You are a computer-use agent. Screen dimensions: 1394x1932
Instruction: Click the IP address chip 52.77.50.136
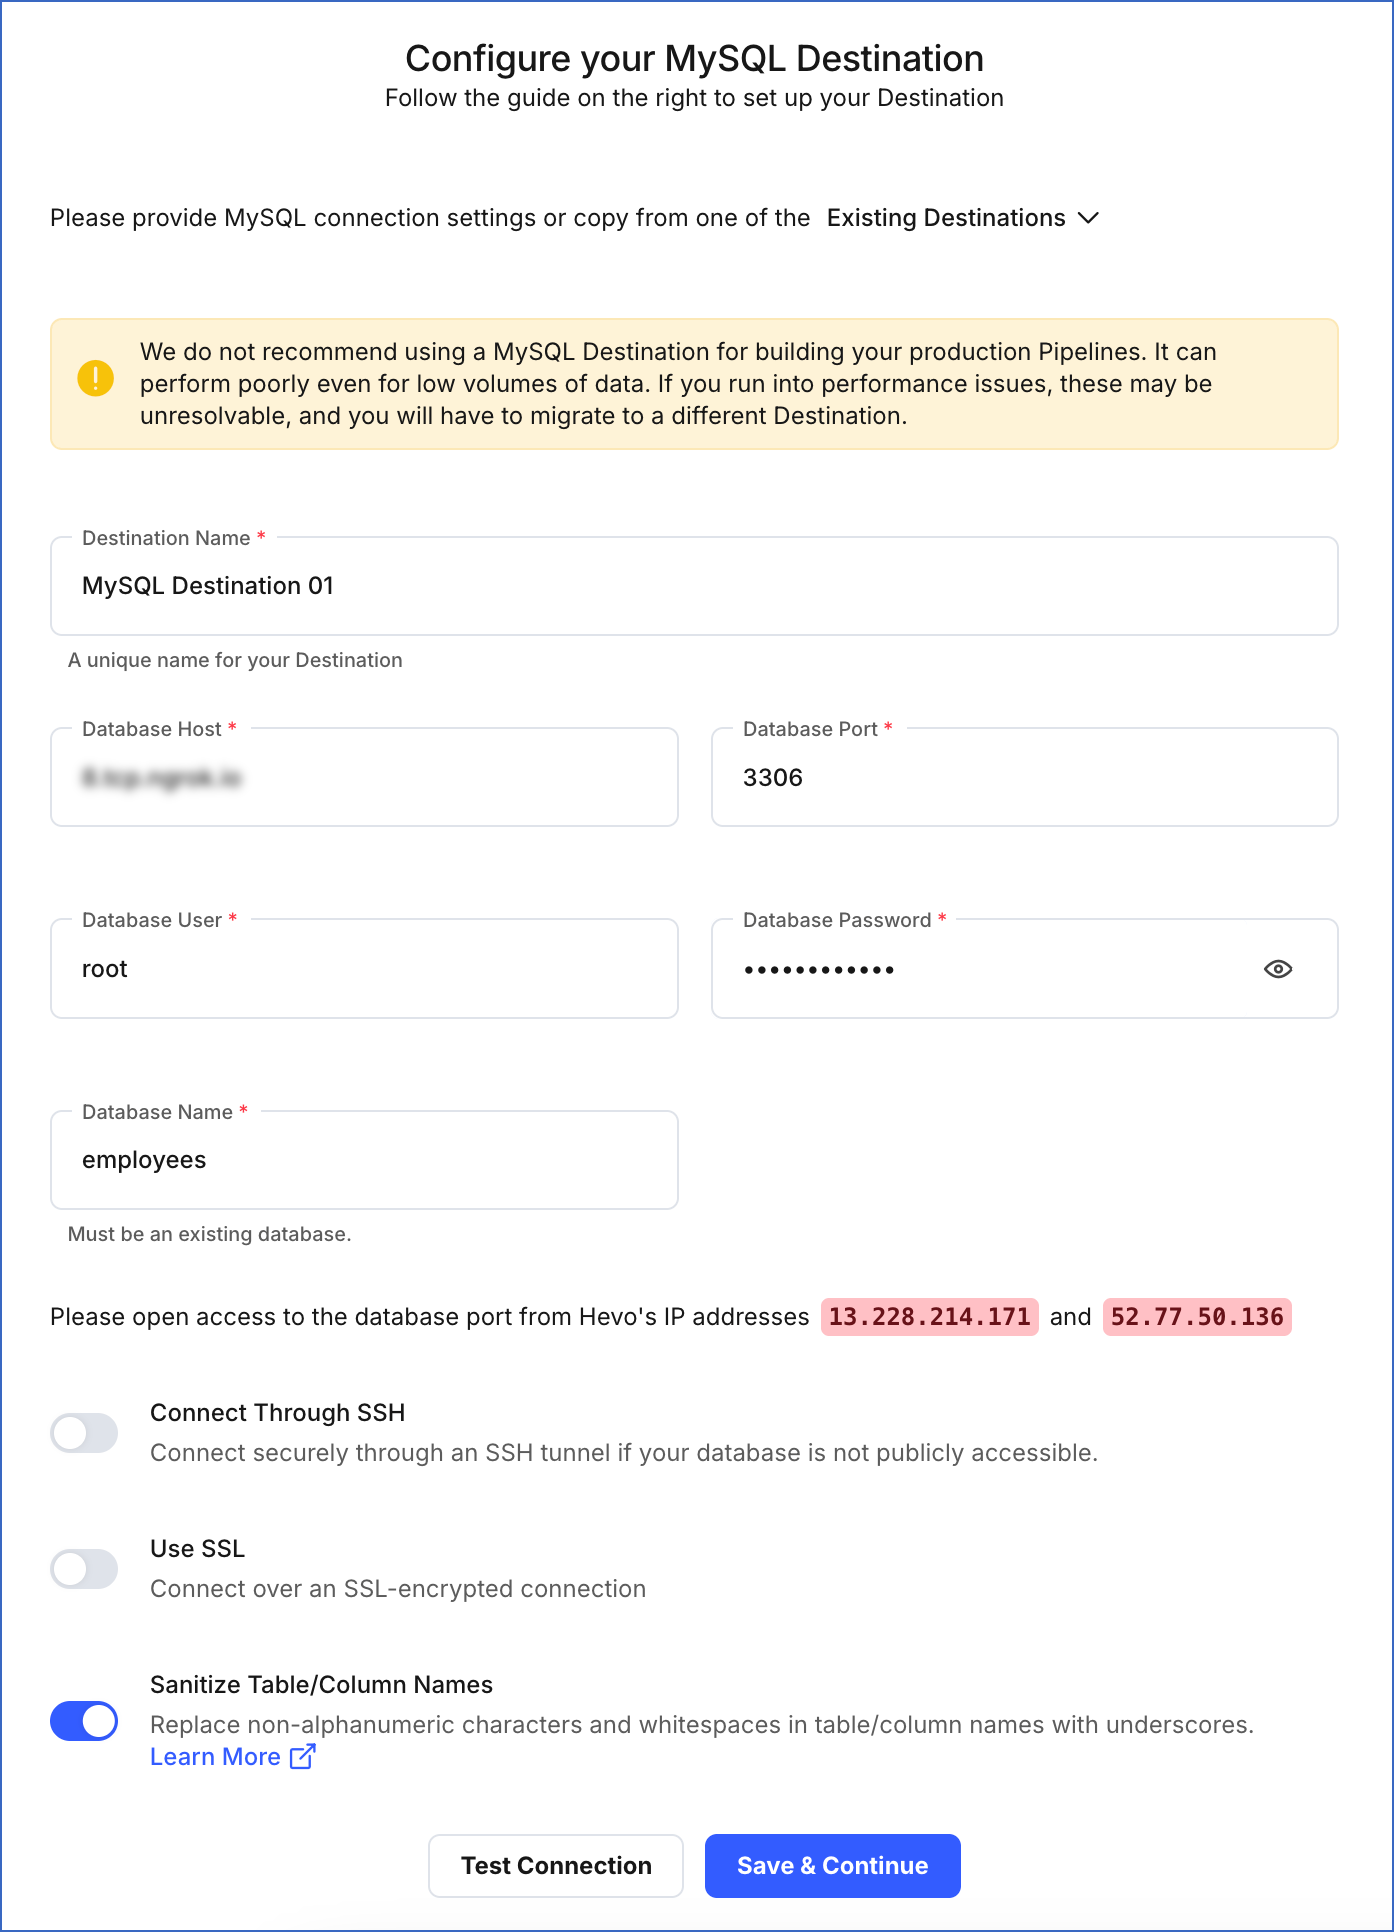point(1196,1316)
